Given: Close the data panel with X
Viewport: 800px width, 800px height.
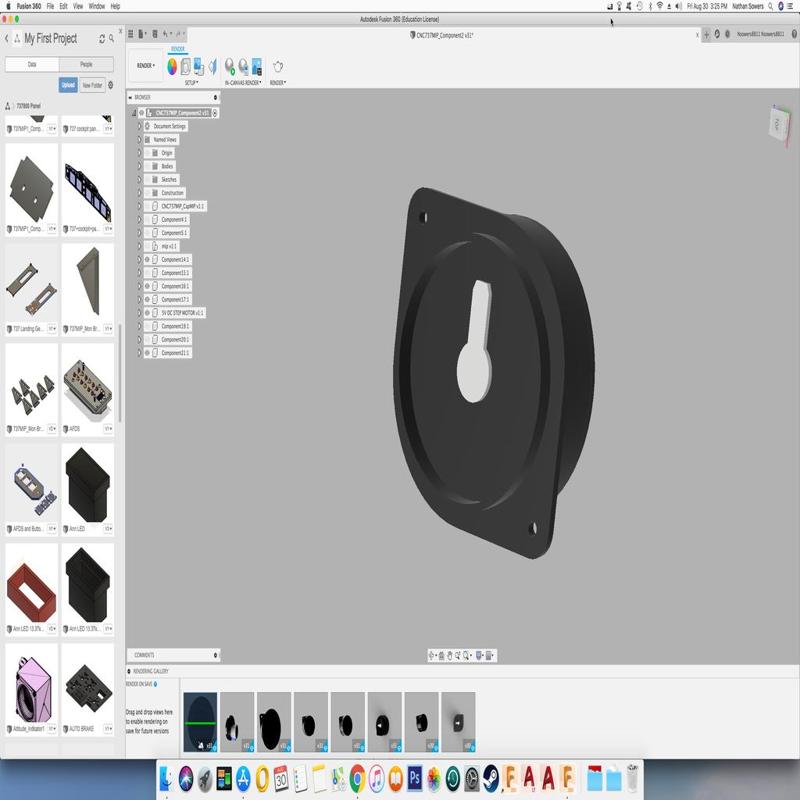Looking at the screenshot, I should pos(120,31).
